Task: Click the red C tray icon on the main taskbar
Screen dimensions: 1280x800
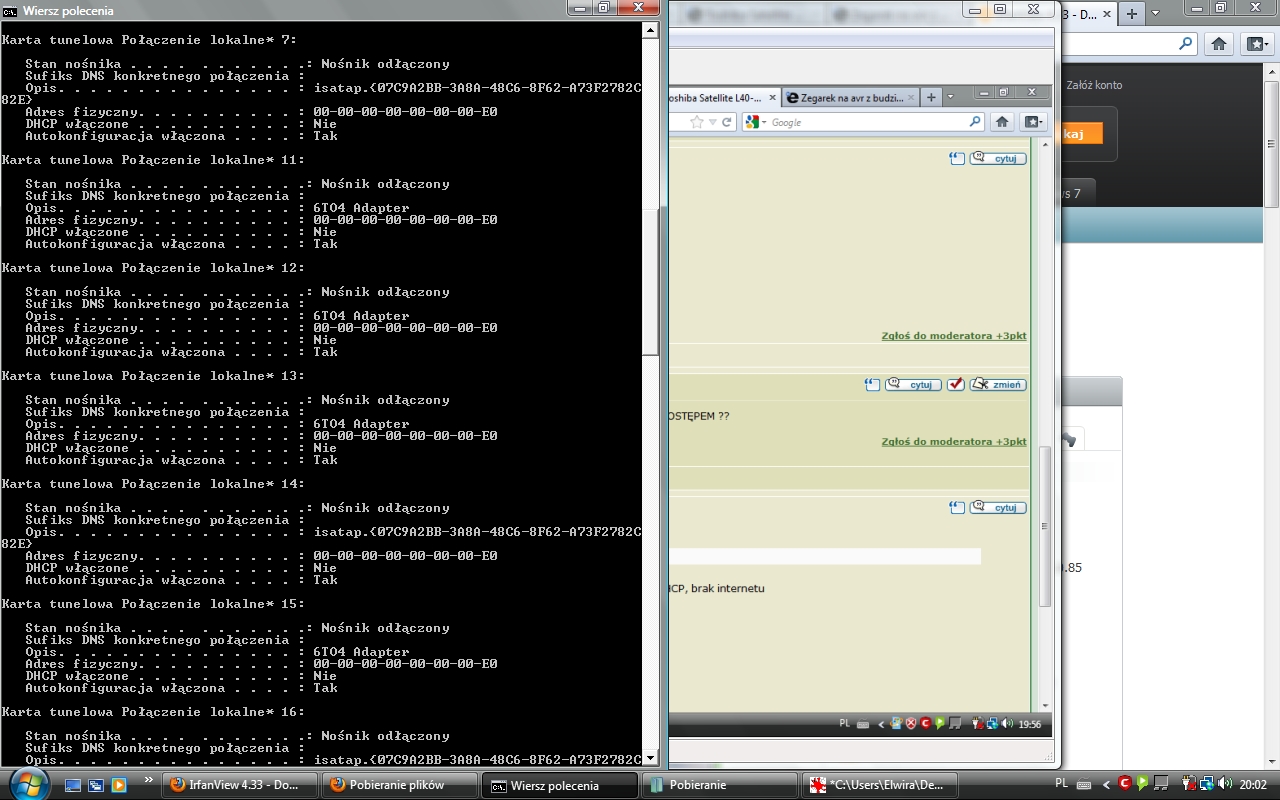Action: pos(1125,783)
